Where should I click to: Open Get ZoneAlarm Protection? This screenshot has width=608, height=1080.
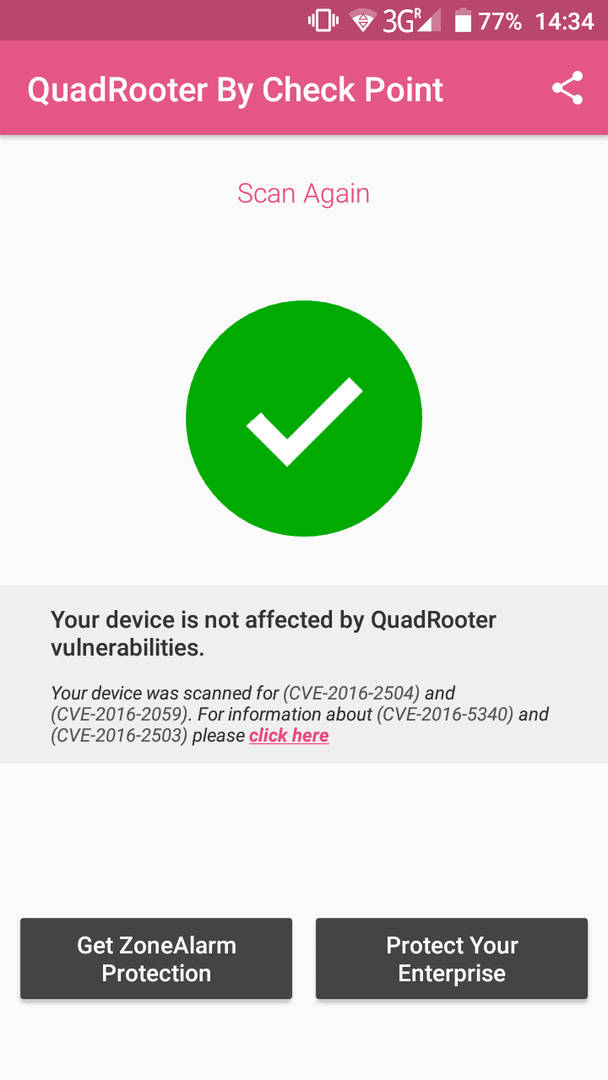pyautogui.click(x=156, y=958)
